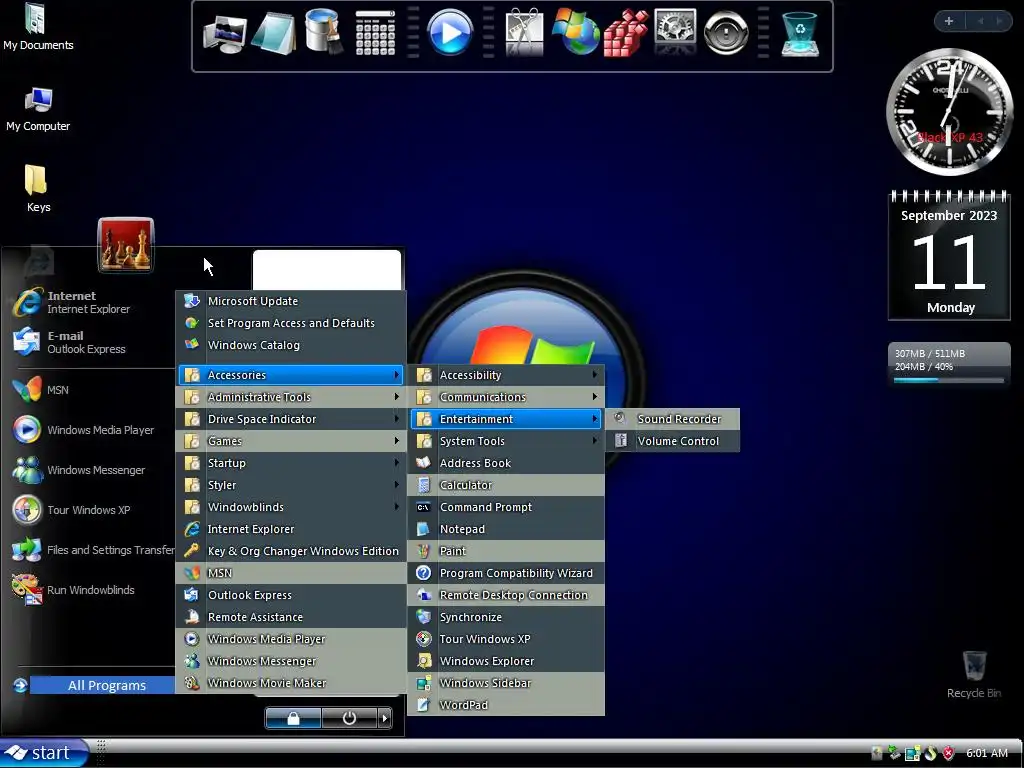Expand the Administrative Tools submenu
1024x768 pixels.
tap(291, 397)
